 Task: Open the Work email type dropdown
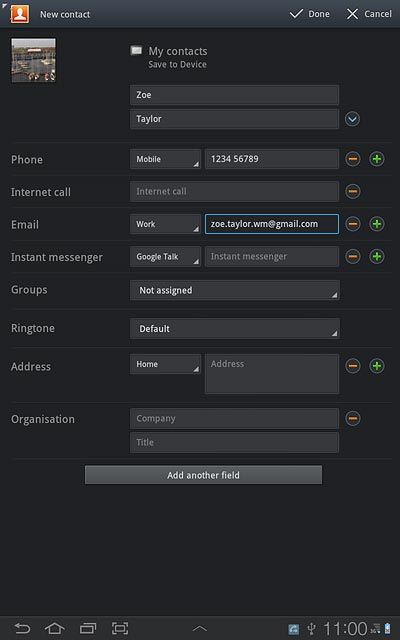[x=165, y=224]
